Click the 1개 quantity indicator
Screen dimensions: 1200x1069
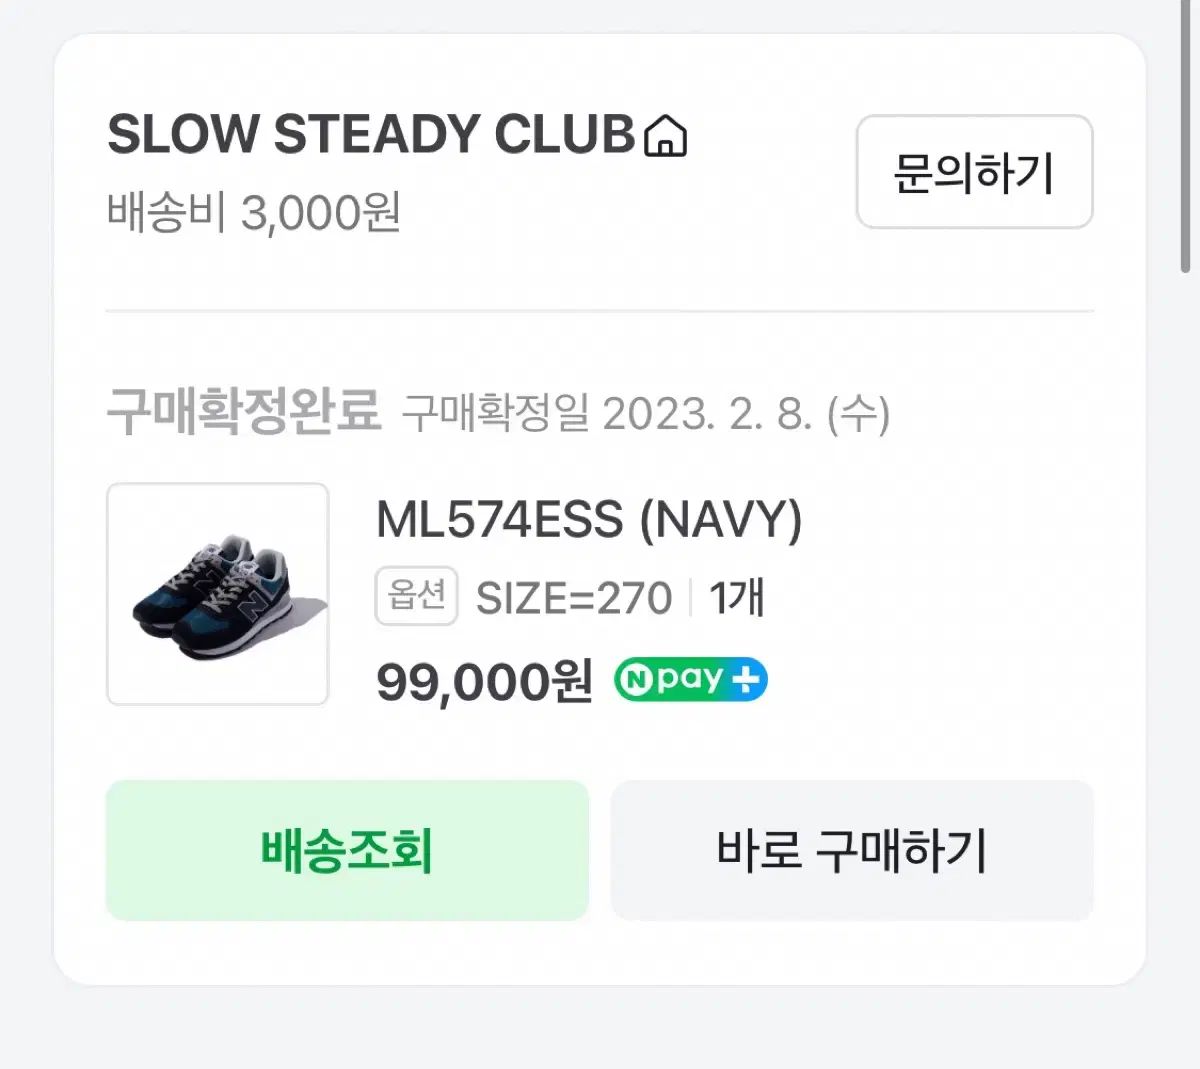[x=737, y=597]
